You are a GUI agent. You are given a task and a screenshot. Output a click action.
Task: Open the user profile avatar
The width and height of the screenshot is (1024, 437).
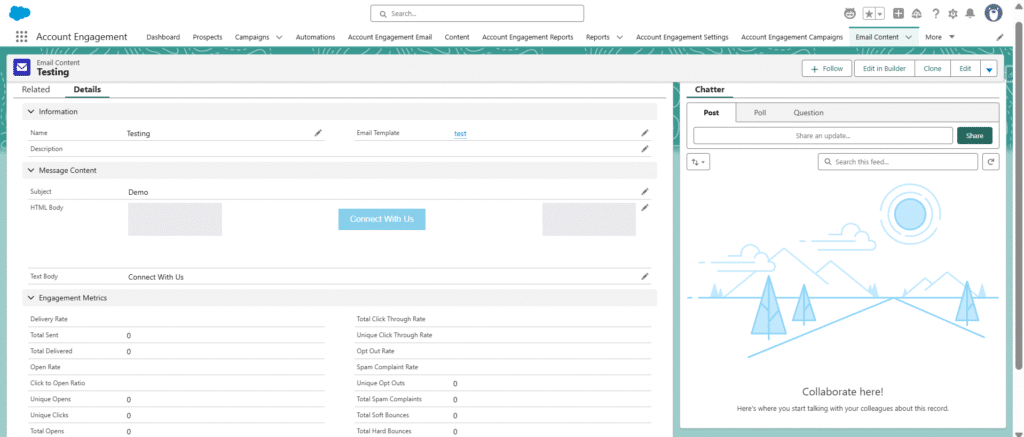pyautogui.click(x=993, y=13)
